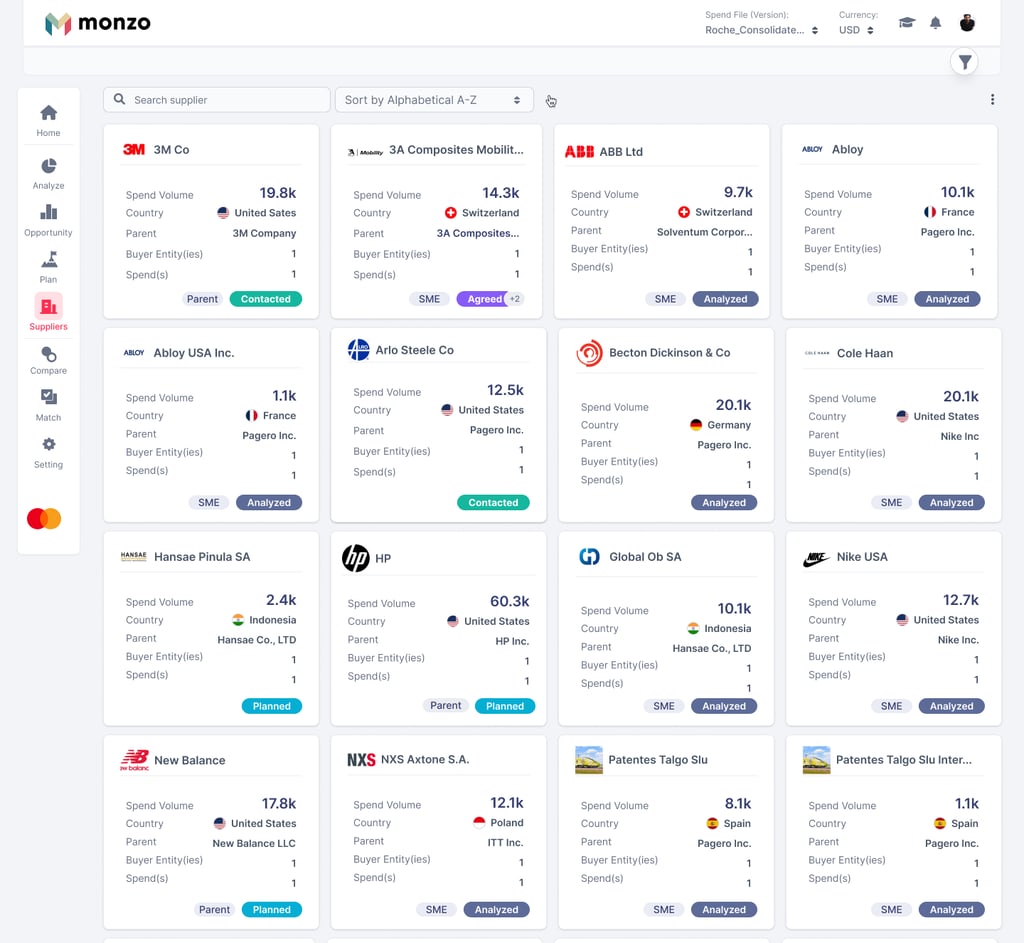Click the monzo logo
The width and height of the screenshot is (1024, 943).
98,23
